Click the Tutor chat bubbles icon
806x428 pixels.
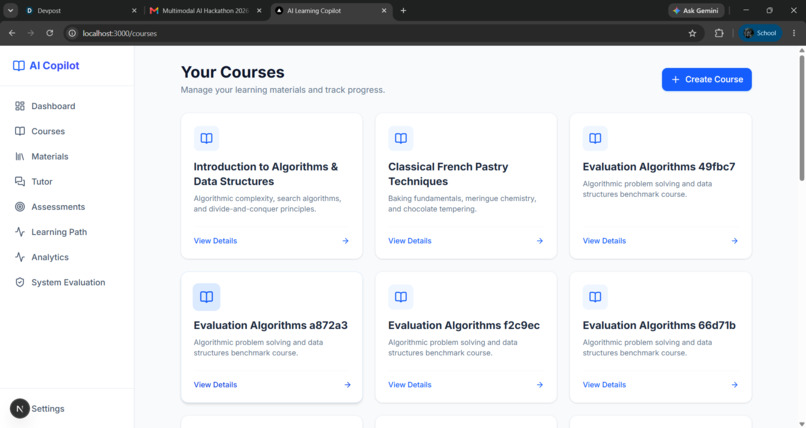click(x=20, y=181)
